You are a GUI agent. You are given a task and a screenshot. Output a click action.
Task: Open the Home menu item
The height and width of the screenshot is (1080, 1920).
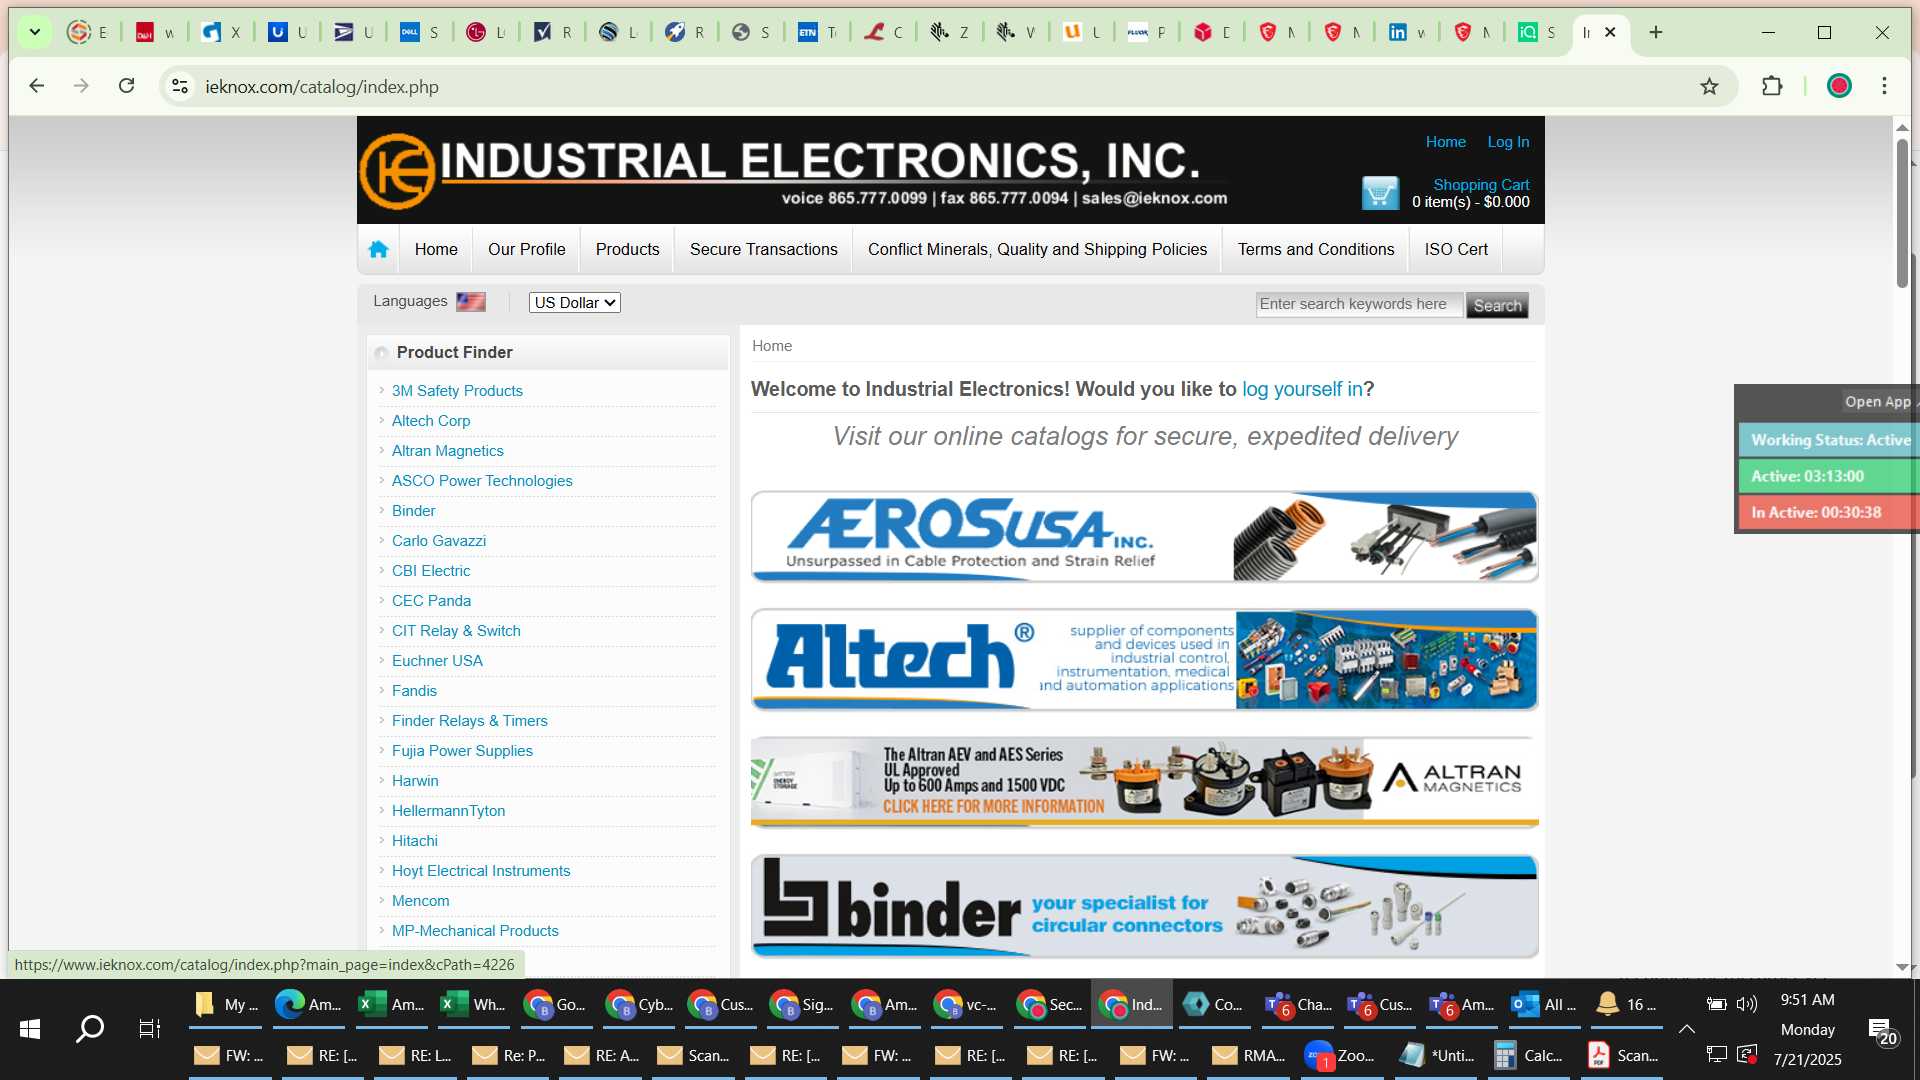point(436,249)
